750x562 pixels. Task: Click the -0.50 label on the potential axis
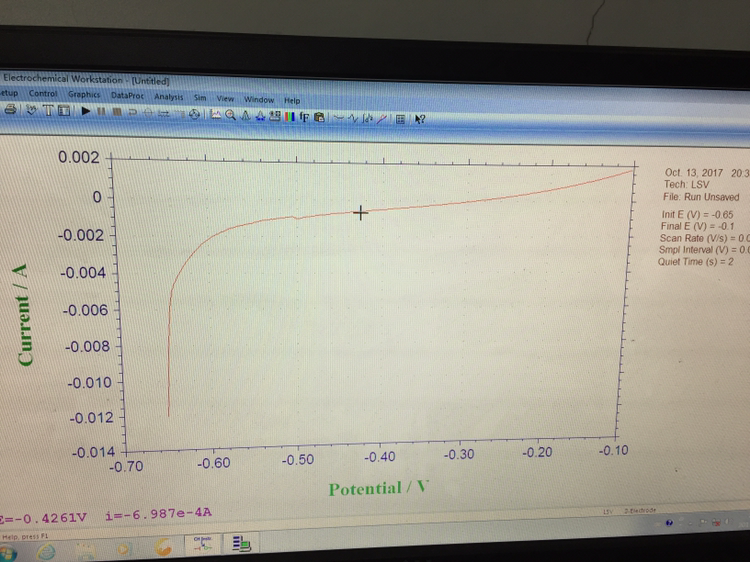(x=298, y=460)
